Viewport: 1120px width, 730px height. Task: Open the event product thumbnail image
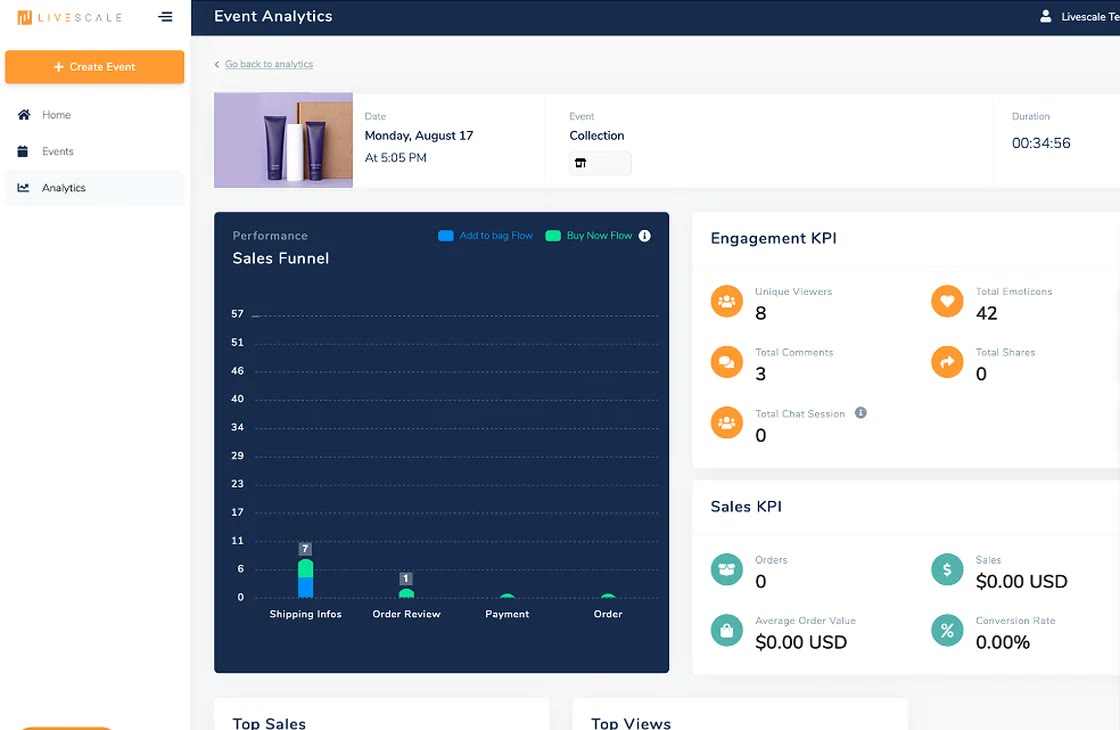284,140
